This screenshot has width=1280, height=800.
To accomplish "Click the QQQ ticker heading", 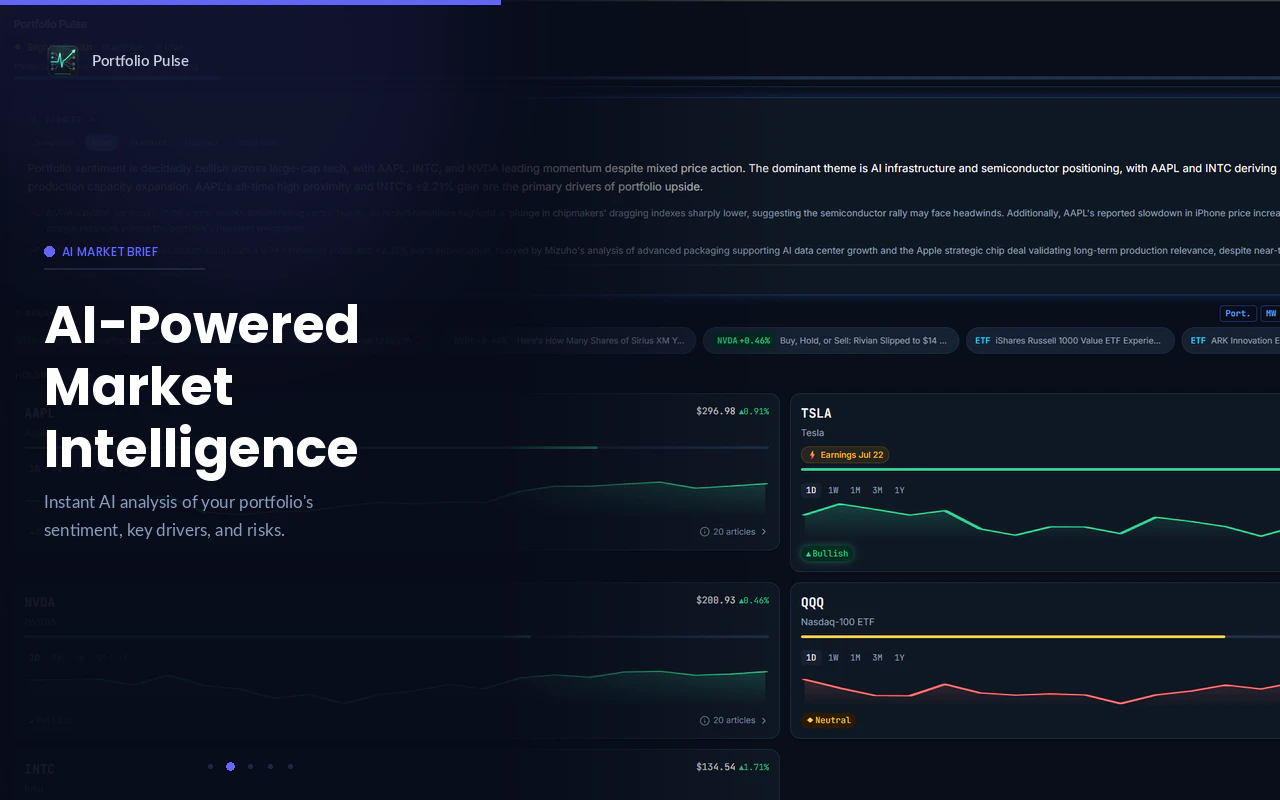I will coord(812,603).
